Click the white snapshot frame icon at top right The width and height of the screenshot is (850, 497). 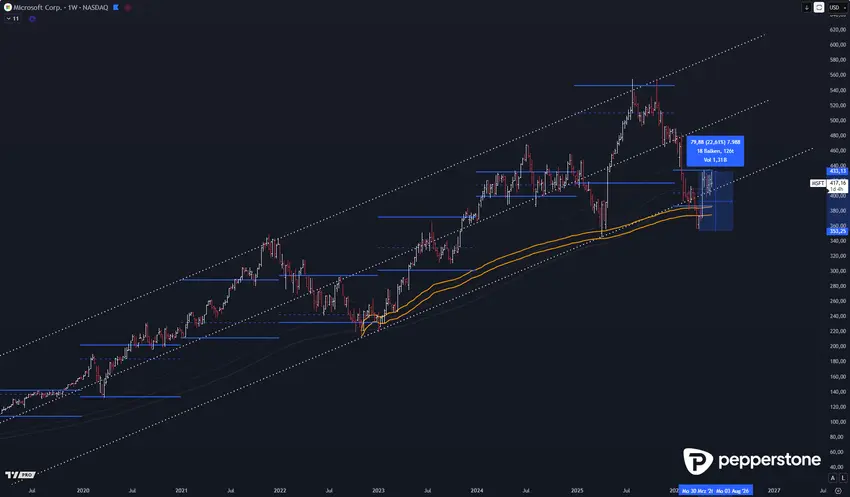[819, 8]
